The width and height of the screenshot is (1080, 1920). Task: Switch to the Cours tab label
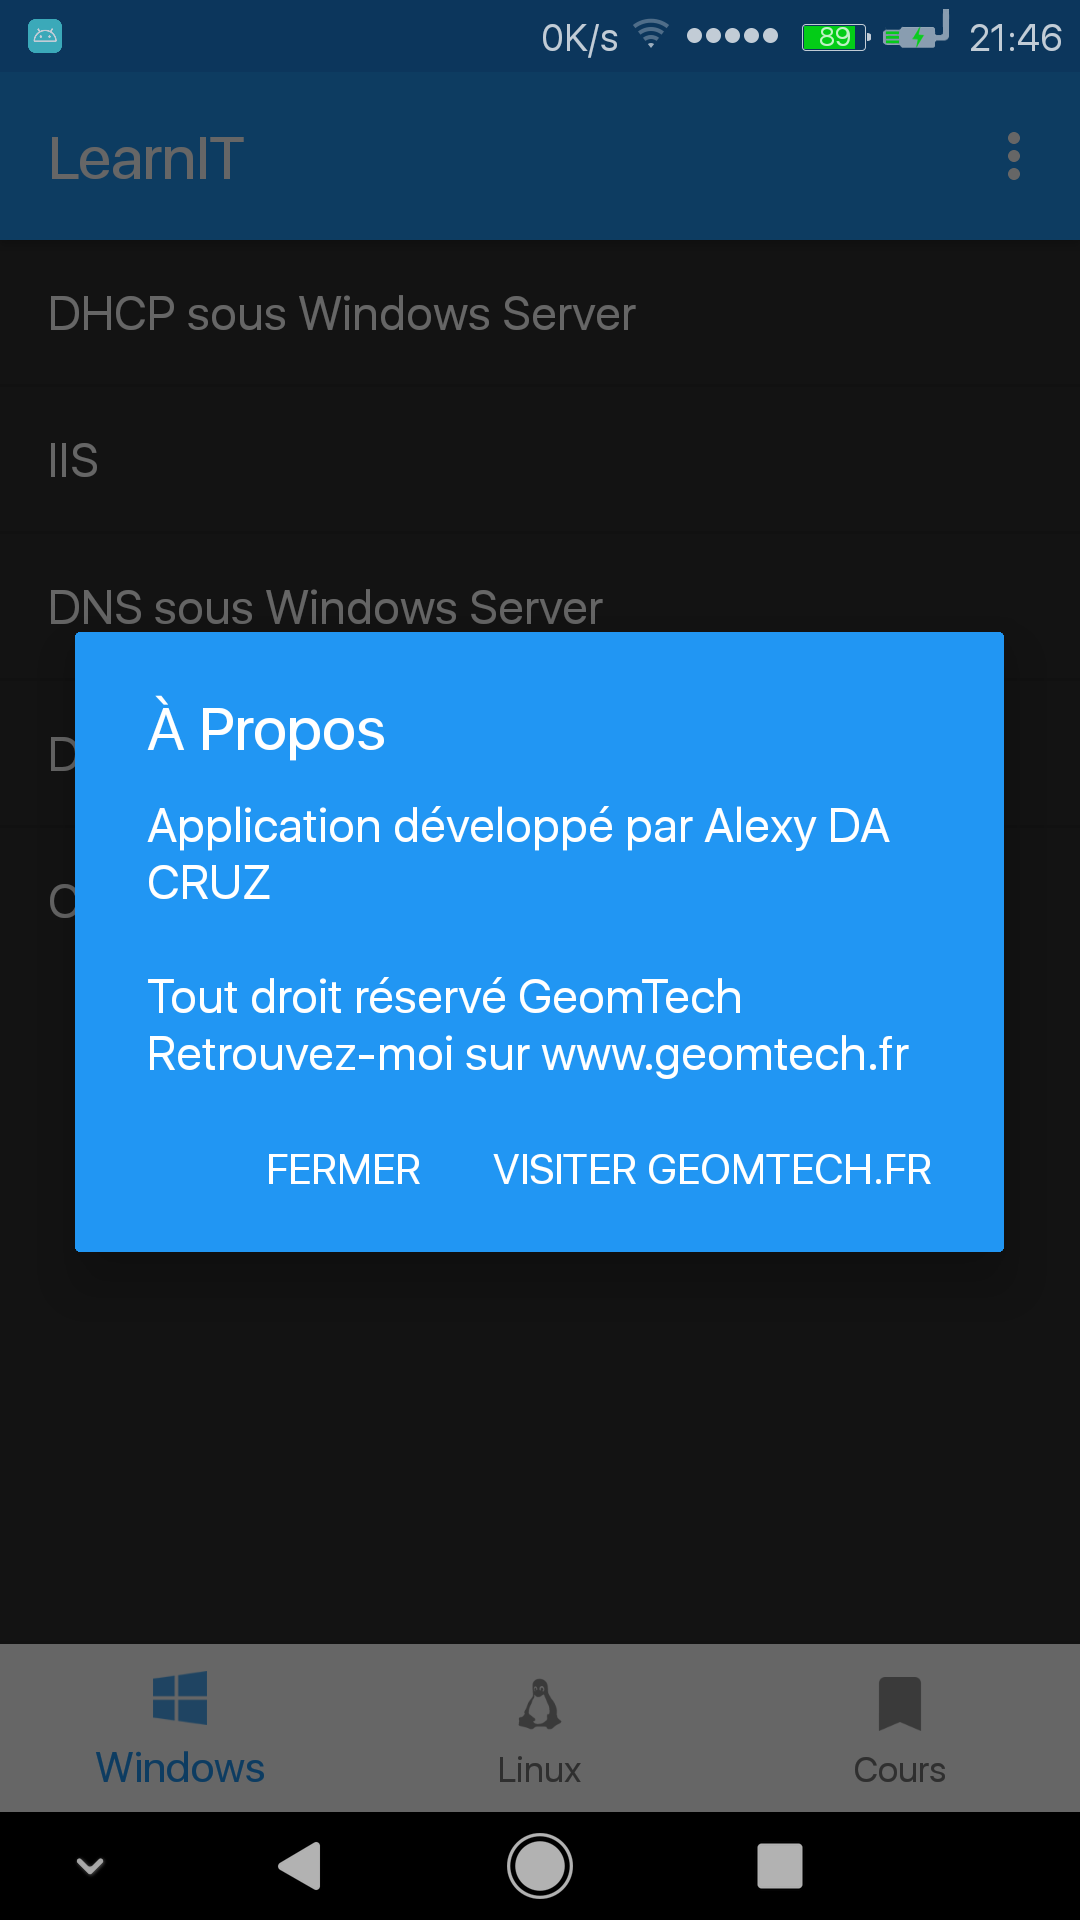(x=899, y=1770)
